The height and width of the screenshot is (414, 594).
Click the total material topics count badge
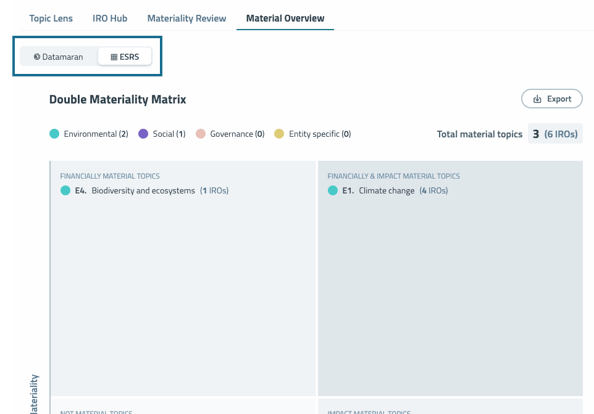pyautogui.click(x=555, y=134)
